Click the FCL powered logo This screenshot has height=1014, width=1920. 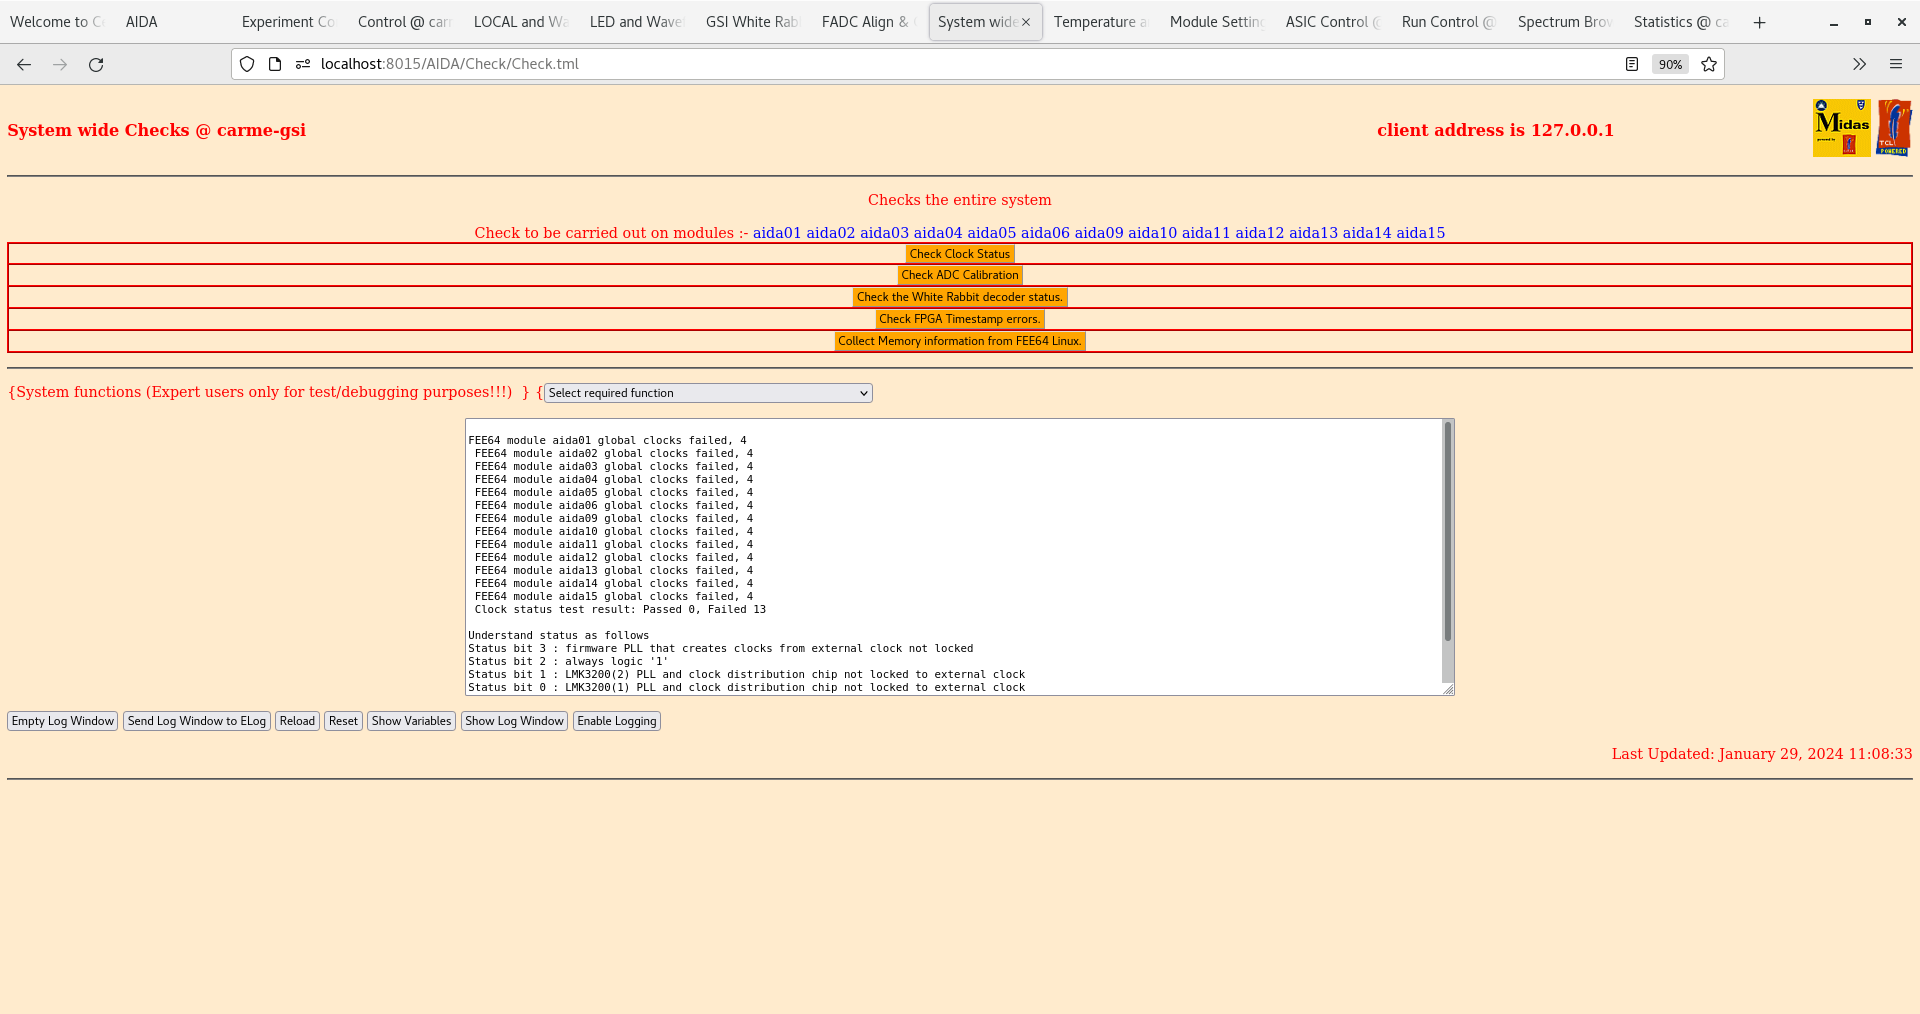click(x=1895, y=127)
